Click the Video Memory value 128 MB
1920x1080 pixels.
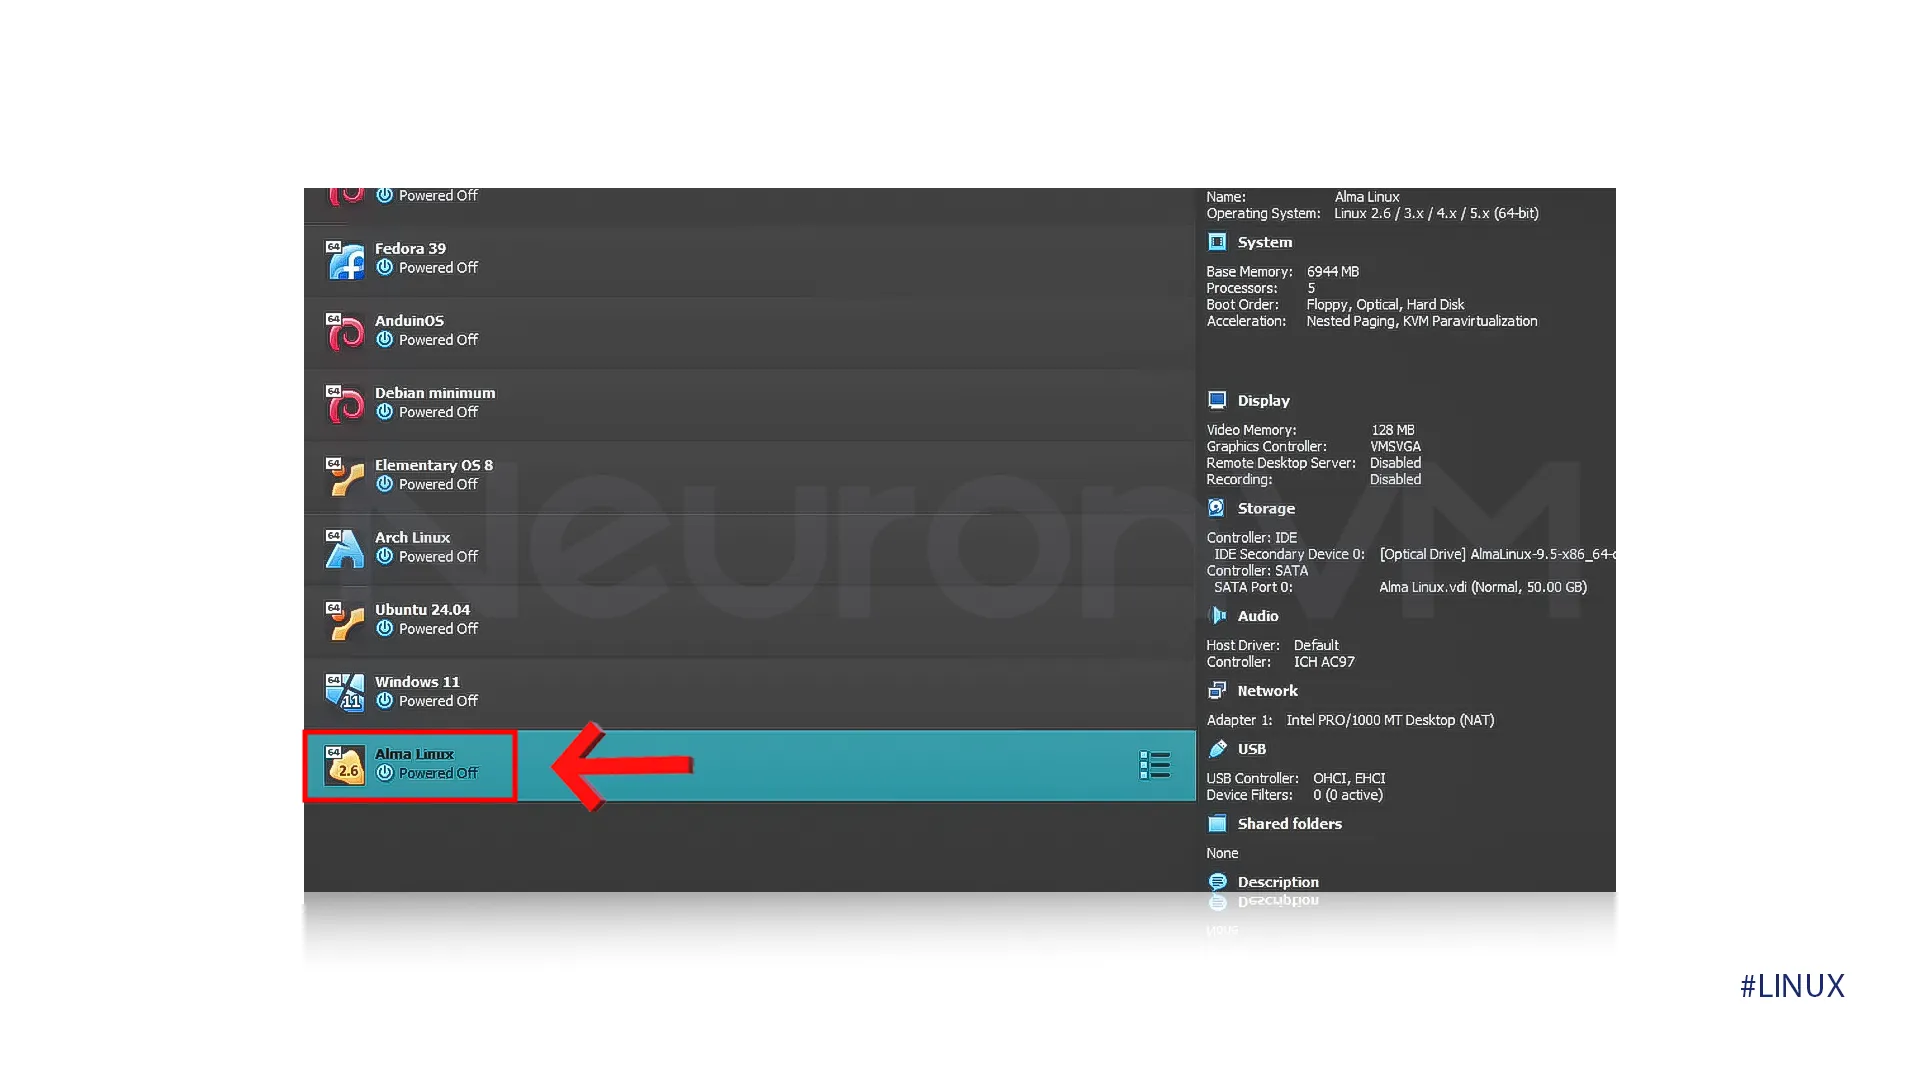[x=1393, y=430]
